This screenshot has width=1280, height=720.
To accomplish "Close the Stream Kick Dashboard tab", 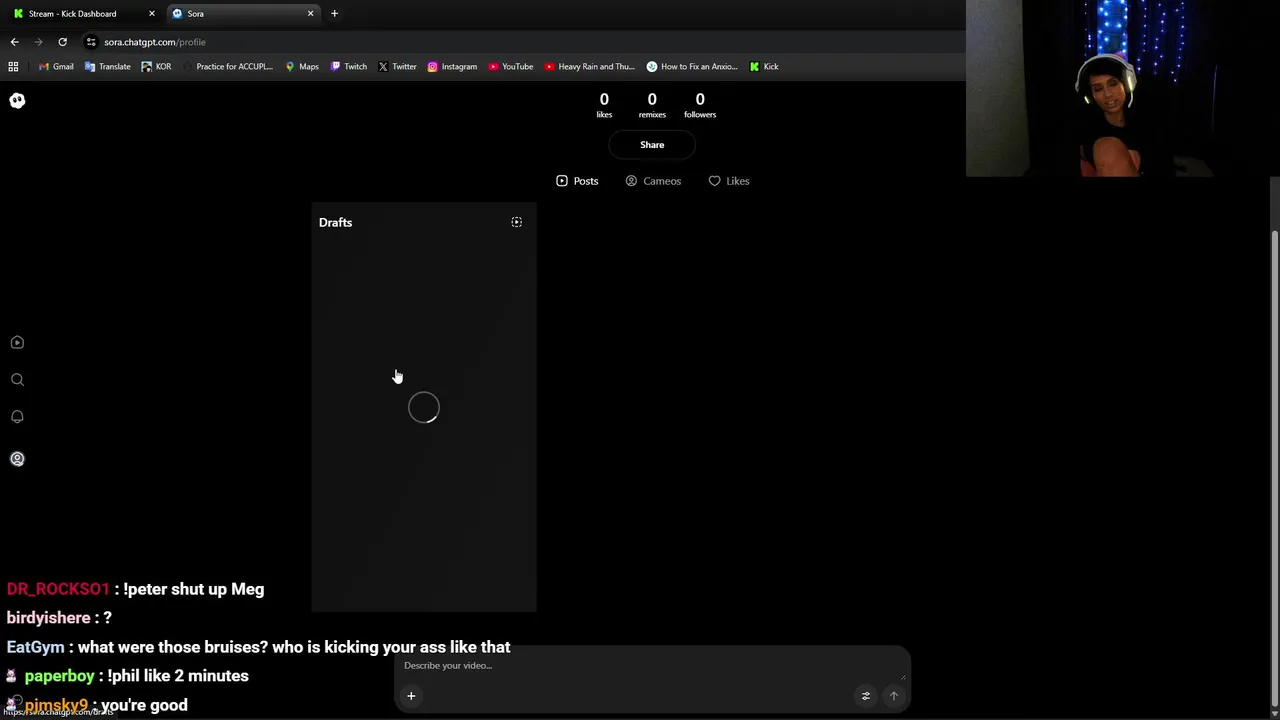I will 152,13.
